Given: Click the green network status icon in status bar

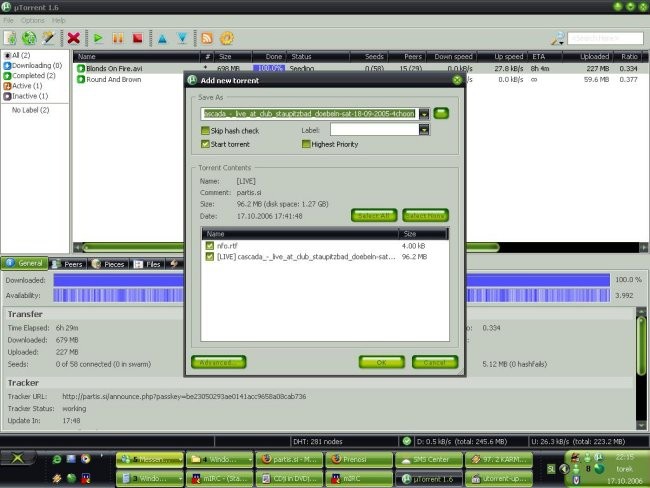Looking at the screenshot, I should (407, 441).
